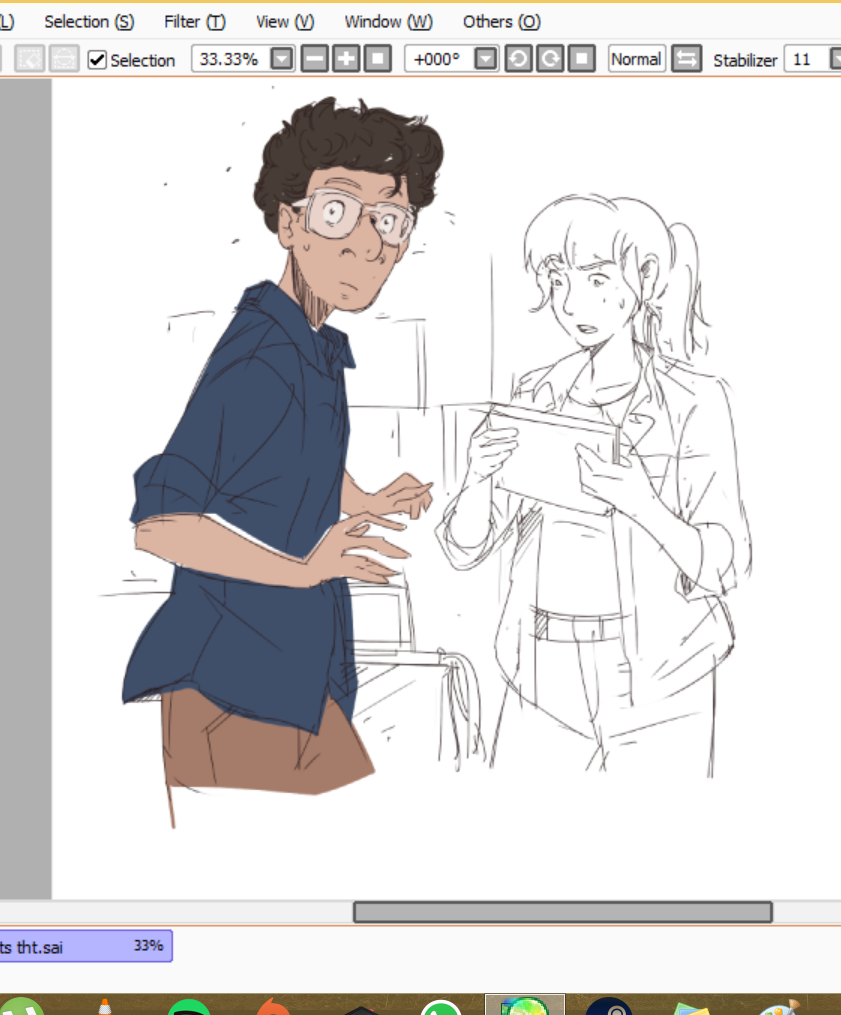
Task: Open the rotation angle dropdown arrow
Action: [486, 59]
